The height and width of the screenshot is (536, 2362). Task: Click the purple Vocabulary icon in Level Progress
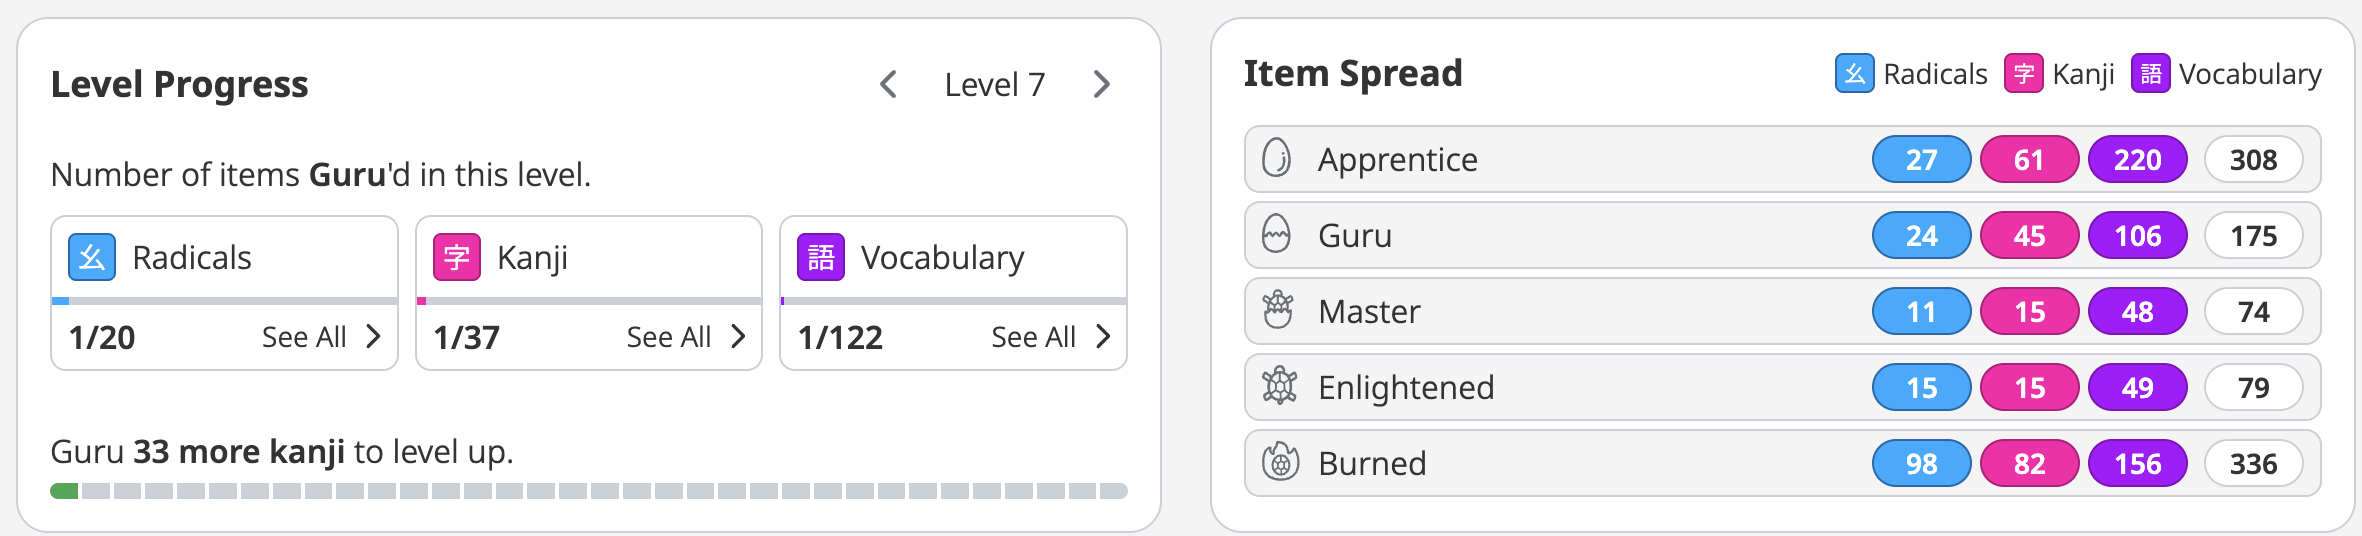click(821, 258)
